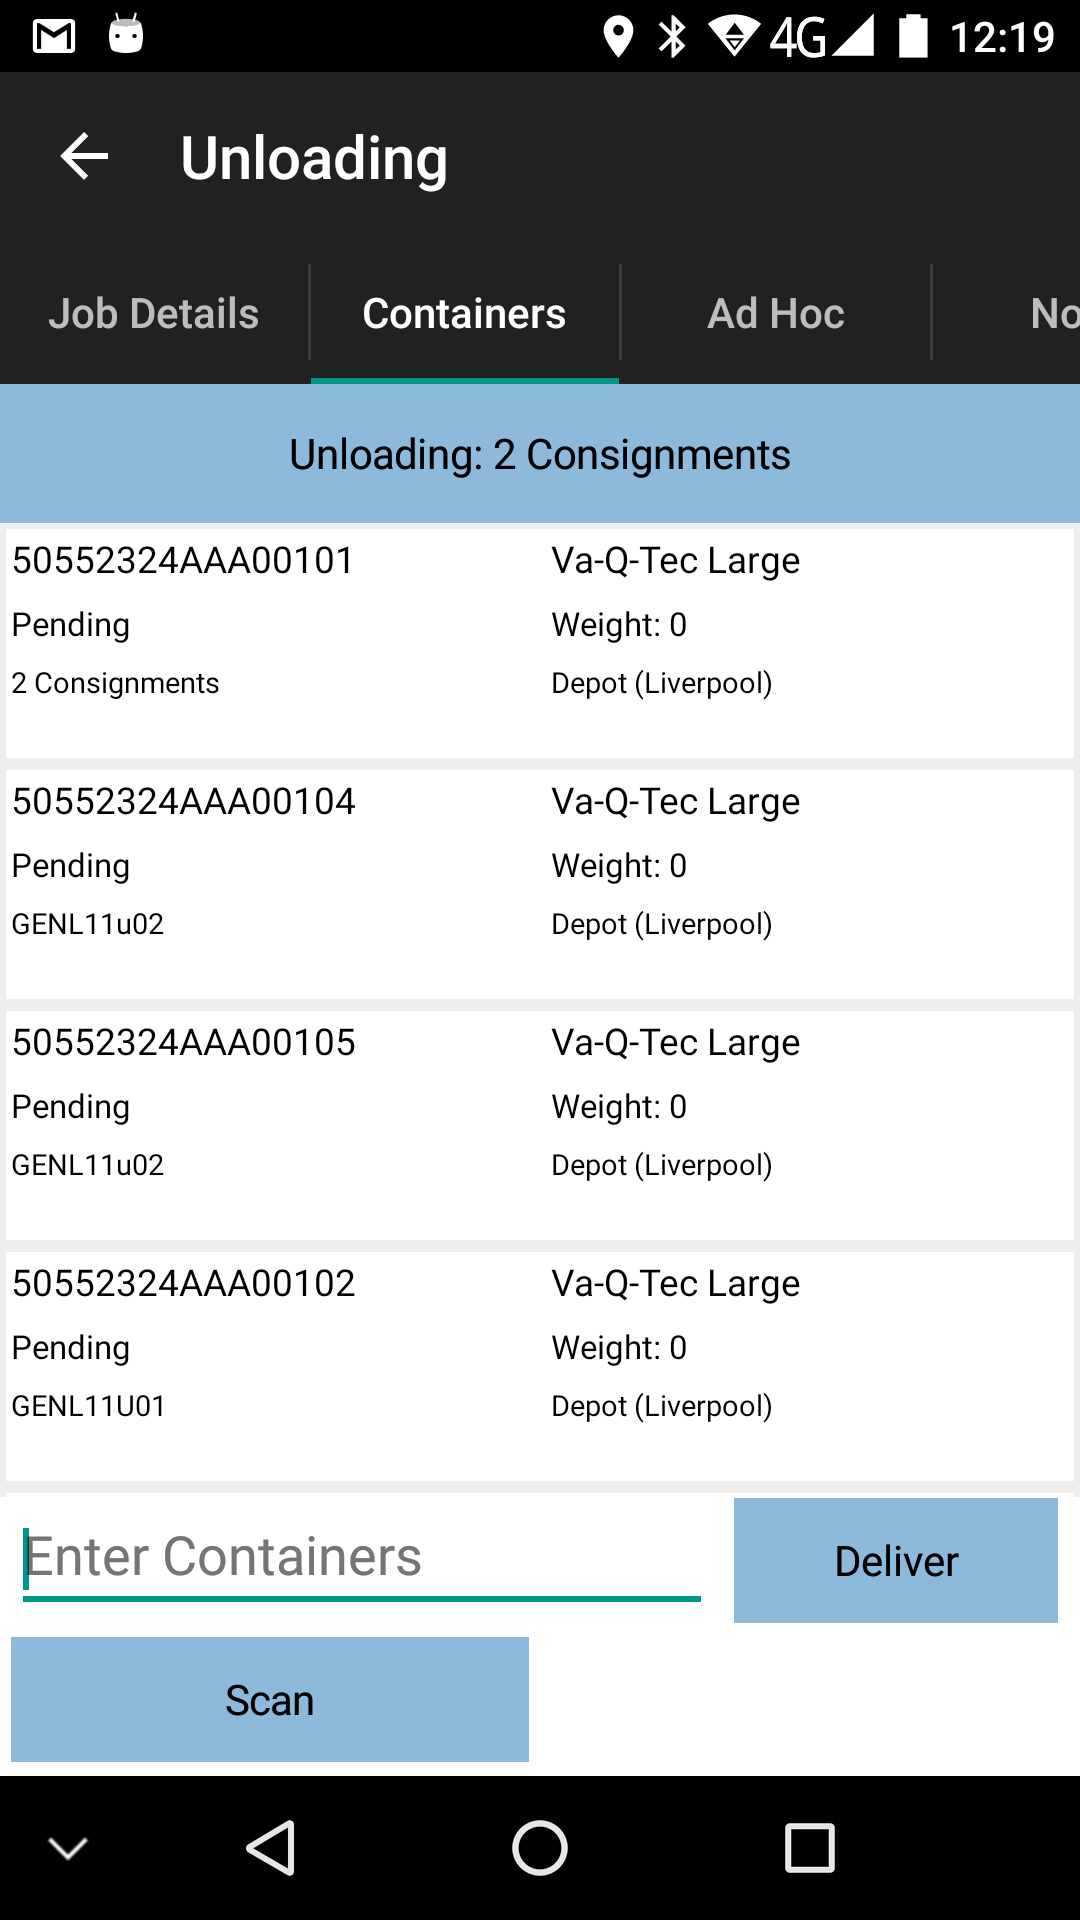Tap the battery status icon
This screenshot has width=1080, height=1920.
coord(913,36)
